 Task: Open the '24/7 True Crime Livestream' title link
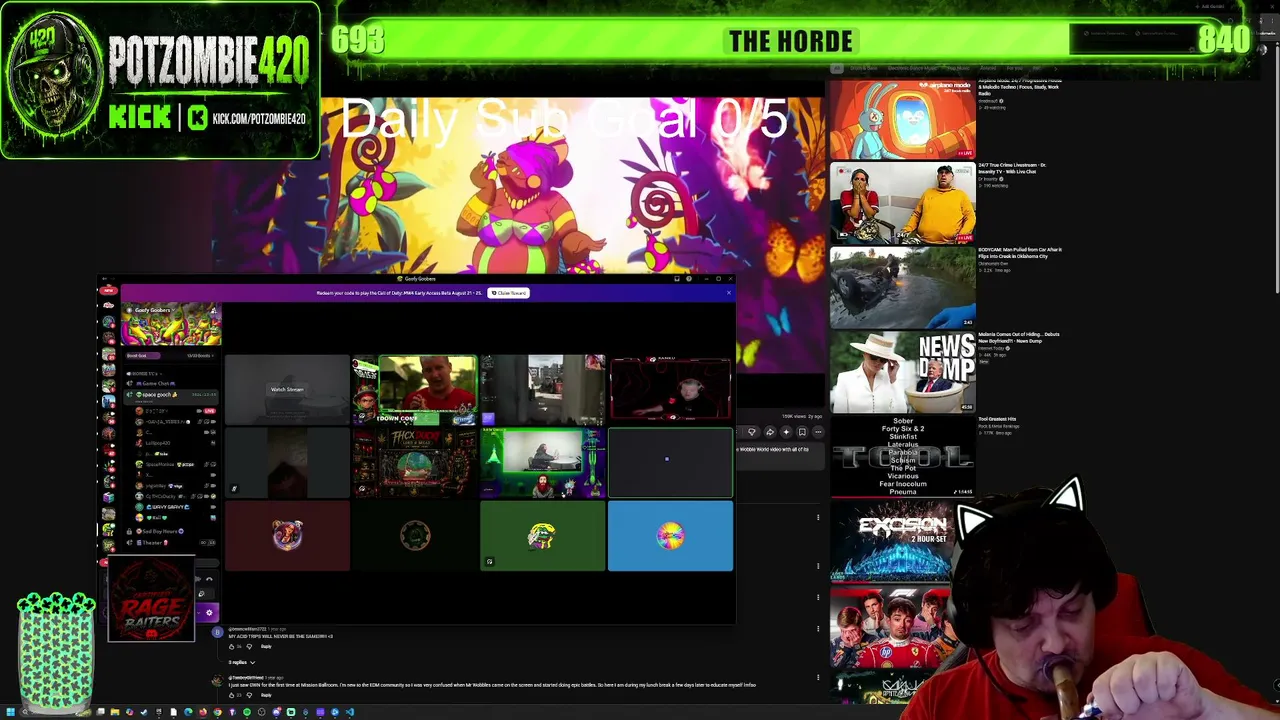1012,168
